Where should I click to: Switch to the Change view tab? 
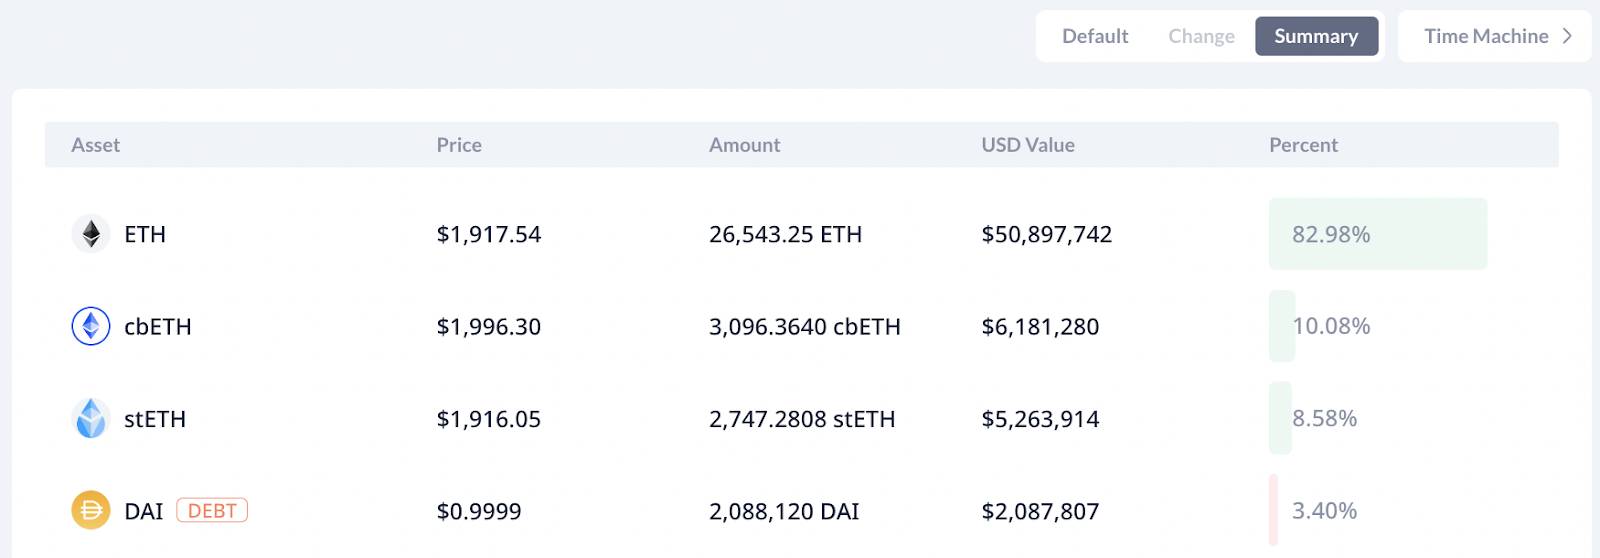tap(1201, 36)
